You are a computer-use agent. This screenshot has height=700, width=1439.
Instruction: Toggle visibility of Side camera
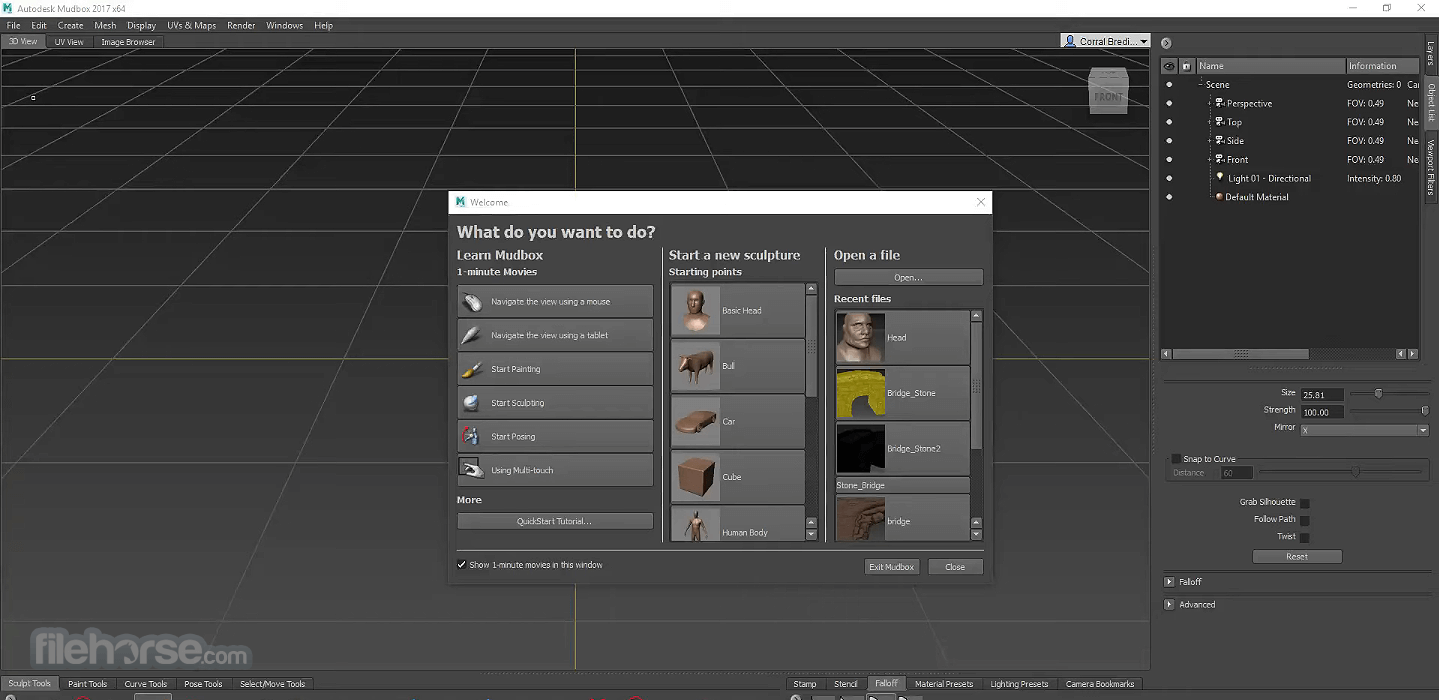point(1169,141)
